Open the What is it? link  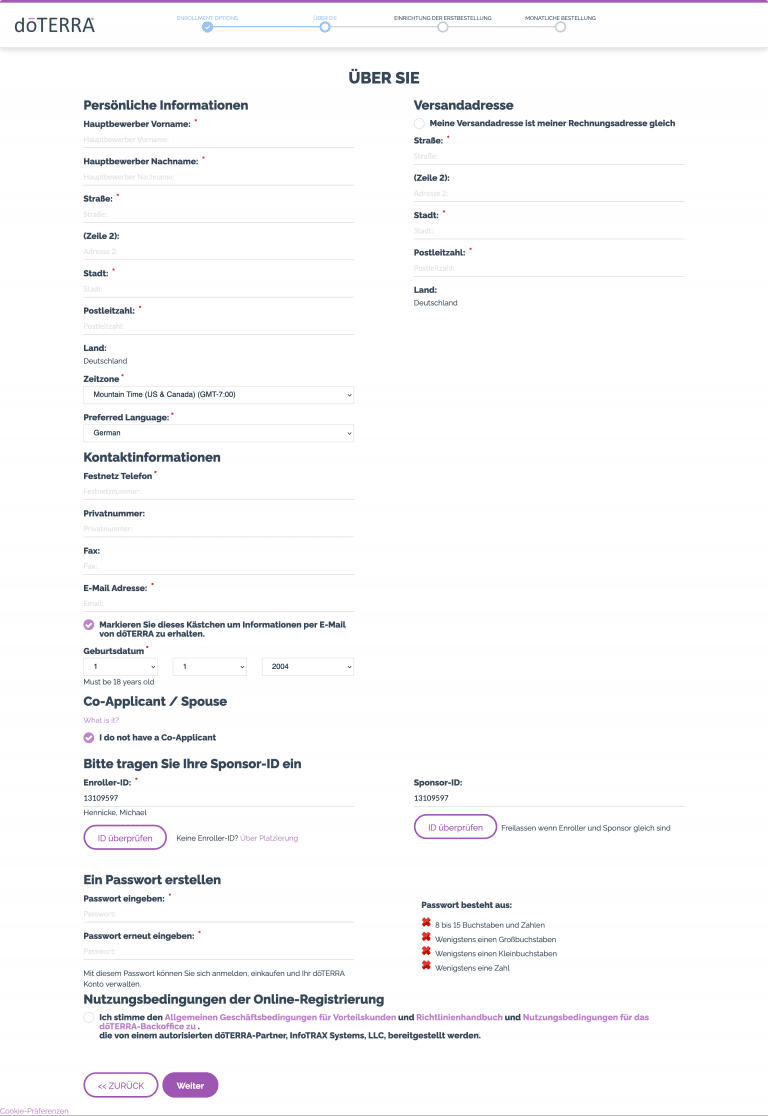101,720
